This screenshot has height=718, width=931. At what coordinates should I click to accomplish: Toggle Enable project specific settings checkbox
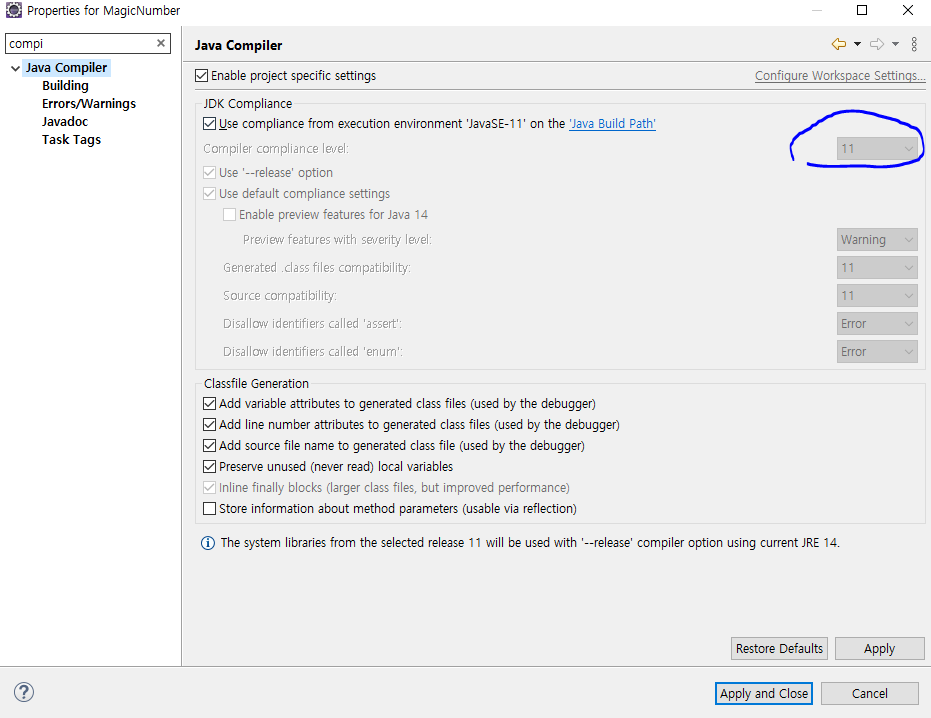pyautogui.click(x=202, y=75)
